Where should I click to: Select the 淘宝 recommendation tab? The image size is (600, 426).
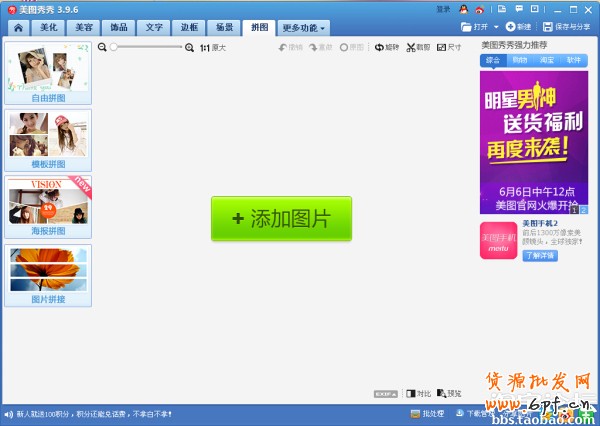coord(546,60)
